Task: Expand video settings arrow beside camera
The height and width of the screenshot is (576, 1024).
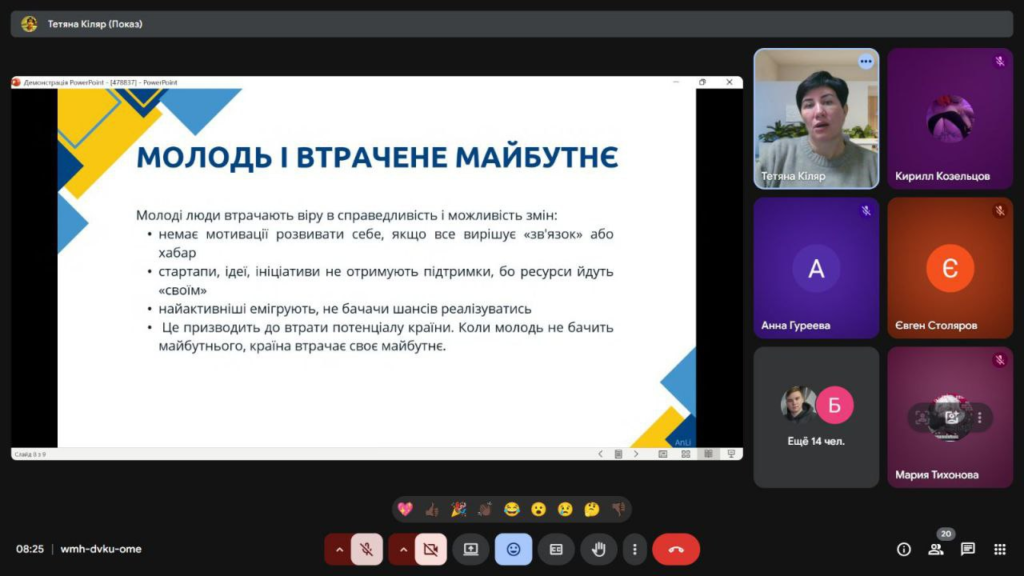Action: pyautogui.click(x=403, y=549)
